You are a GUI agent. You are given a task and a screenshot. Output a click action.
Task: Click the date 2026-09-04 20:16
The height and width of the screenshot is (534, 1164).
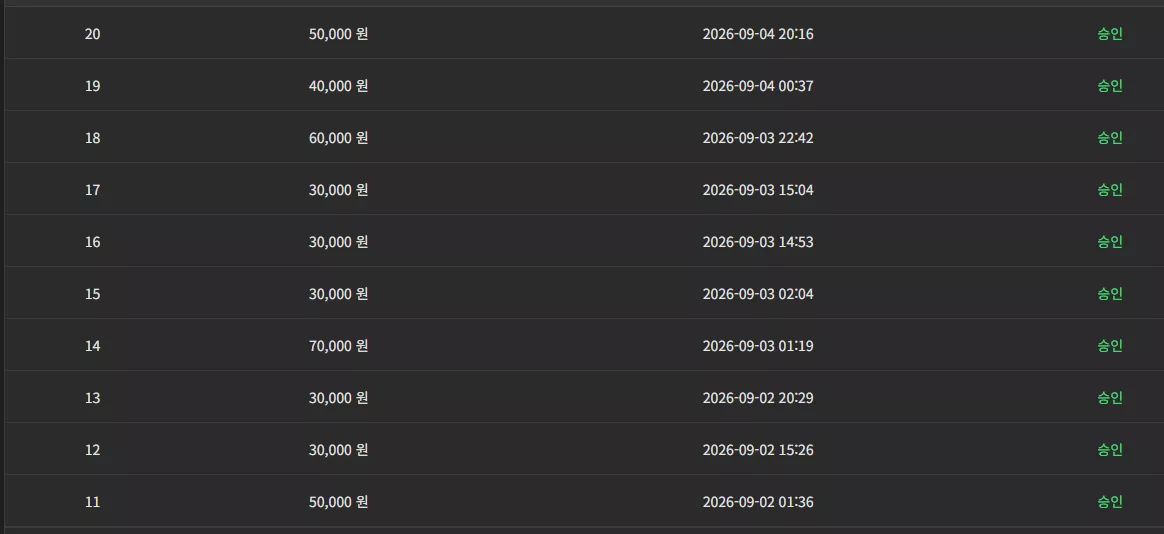(758, 34)
